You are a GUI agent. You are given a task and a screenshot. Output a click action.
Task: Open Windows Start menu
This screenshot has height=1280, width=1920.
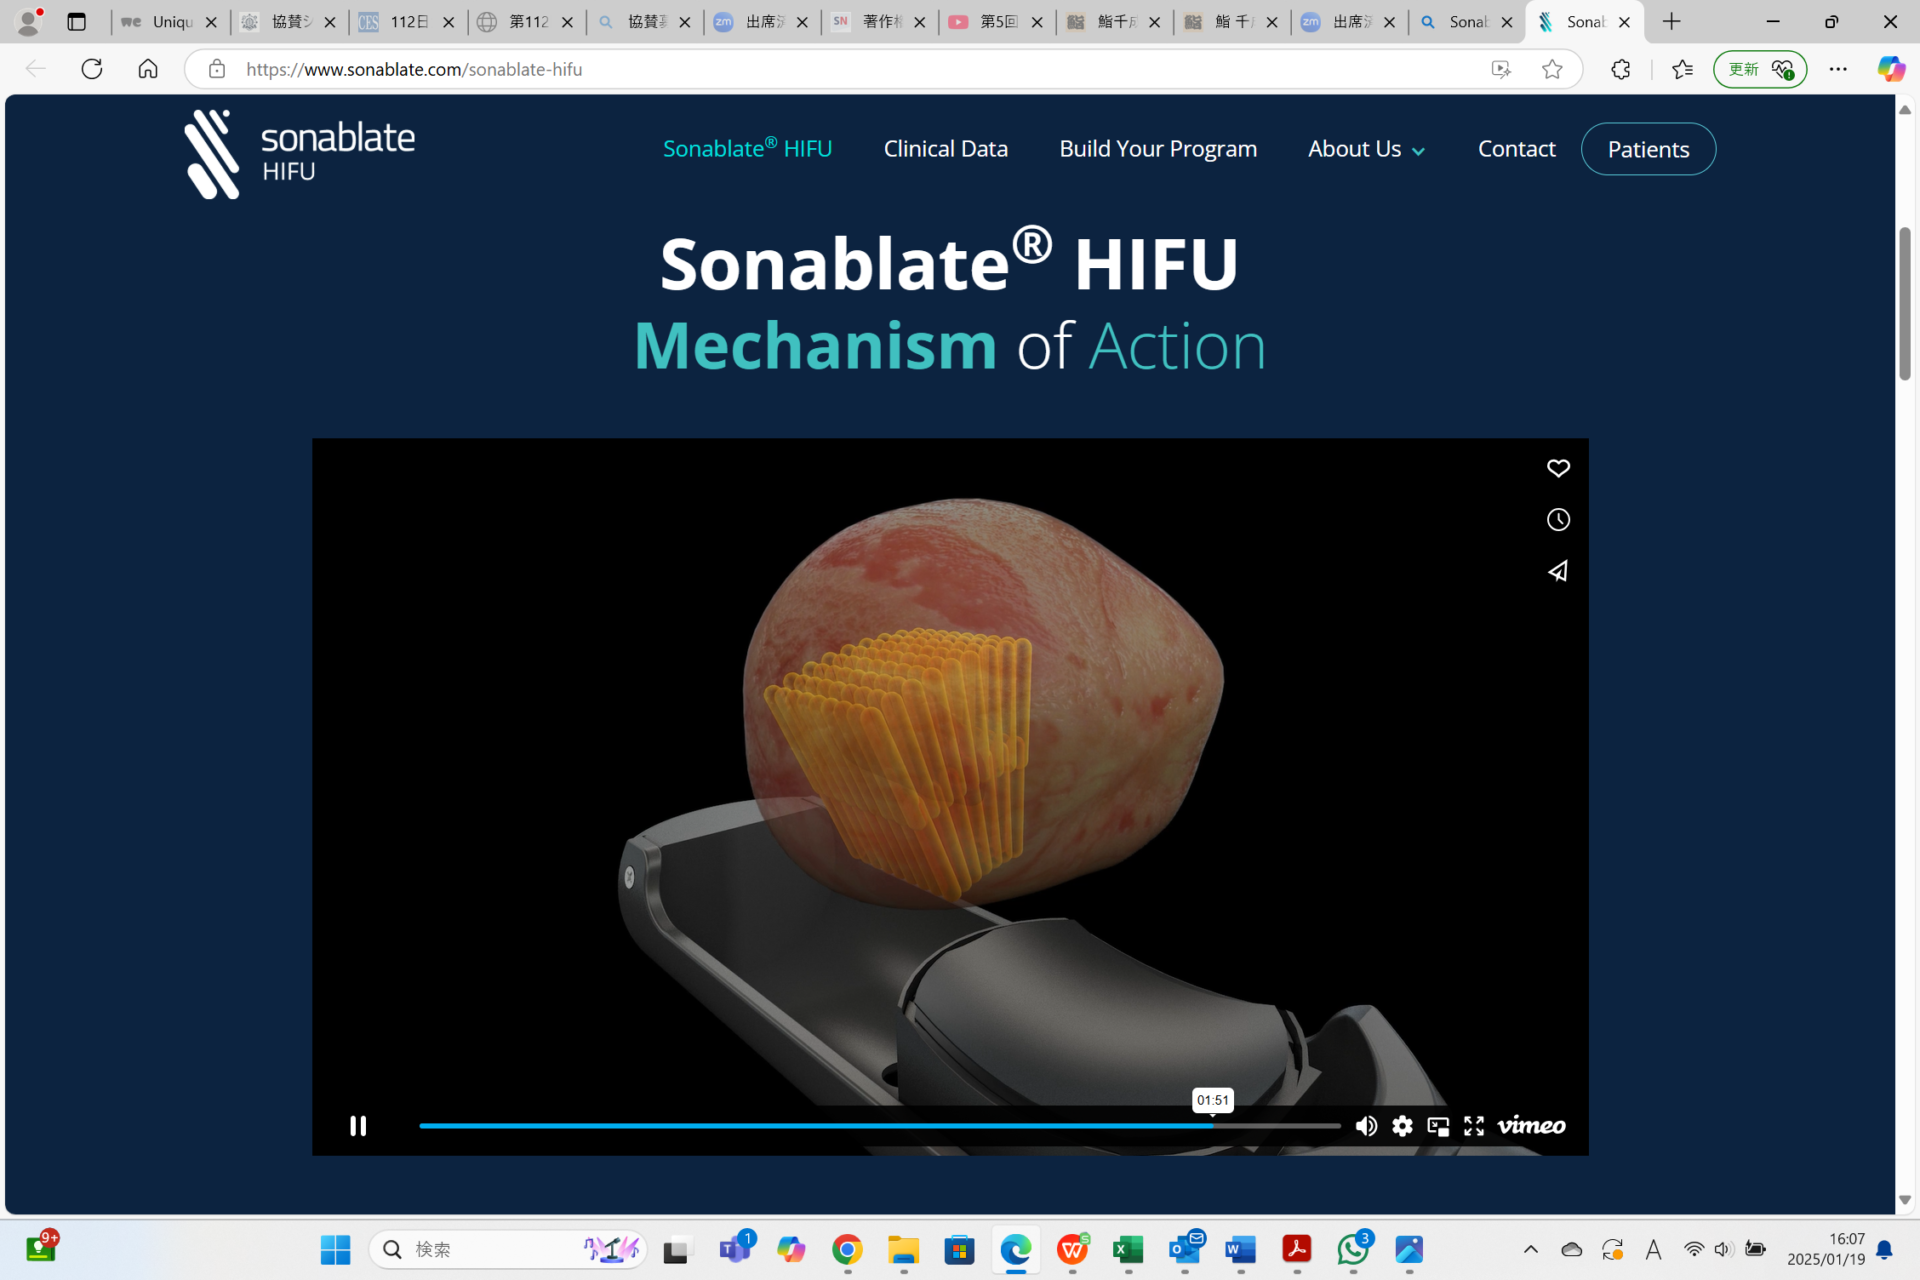(335, 1249)
